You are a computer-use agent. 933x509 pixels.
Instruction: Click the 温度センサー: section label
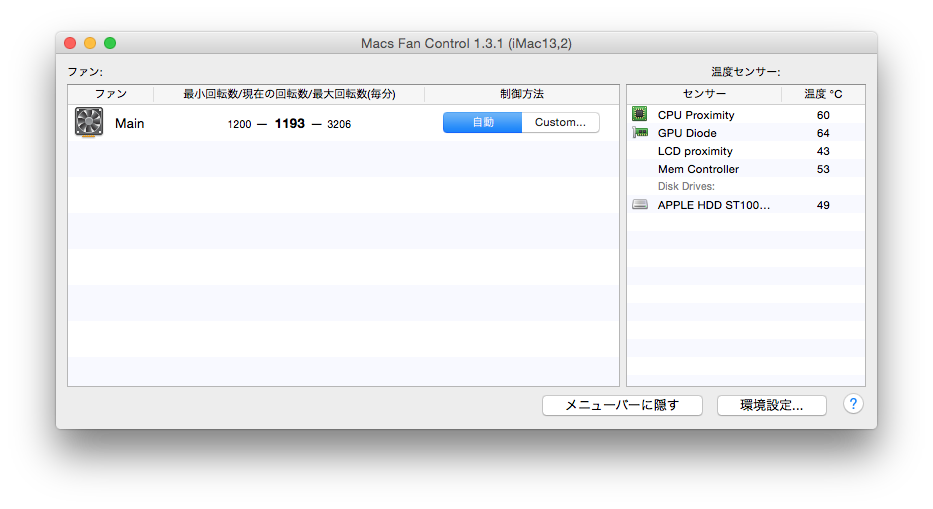coord(746,71)
